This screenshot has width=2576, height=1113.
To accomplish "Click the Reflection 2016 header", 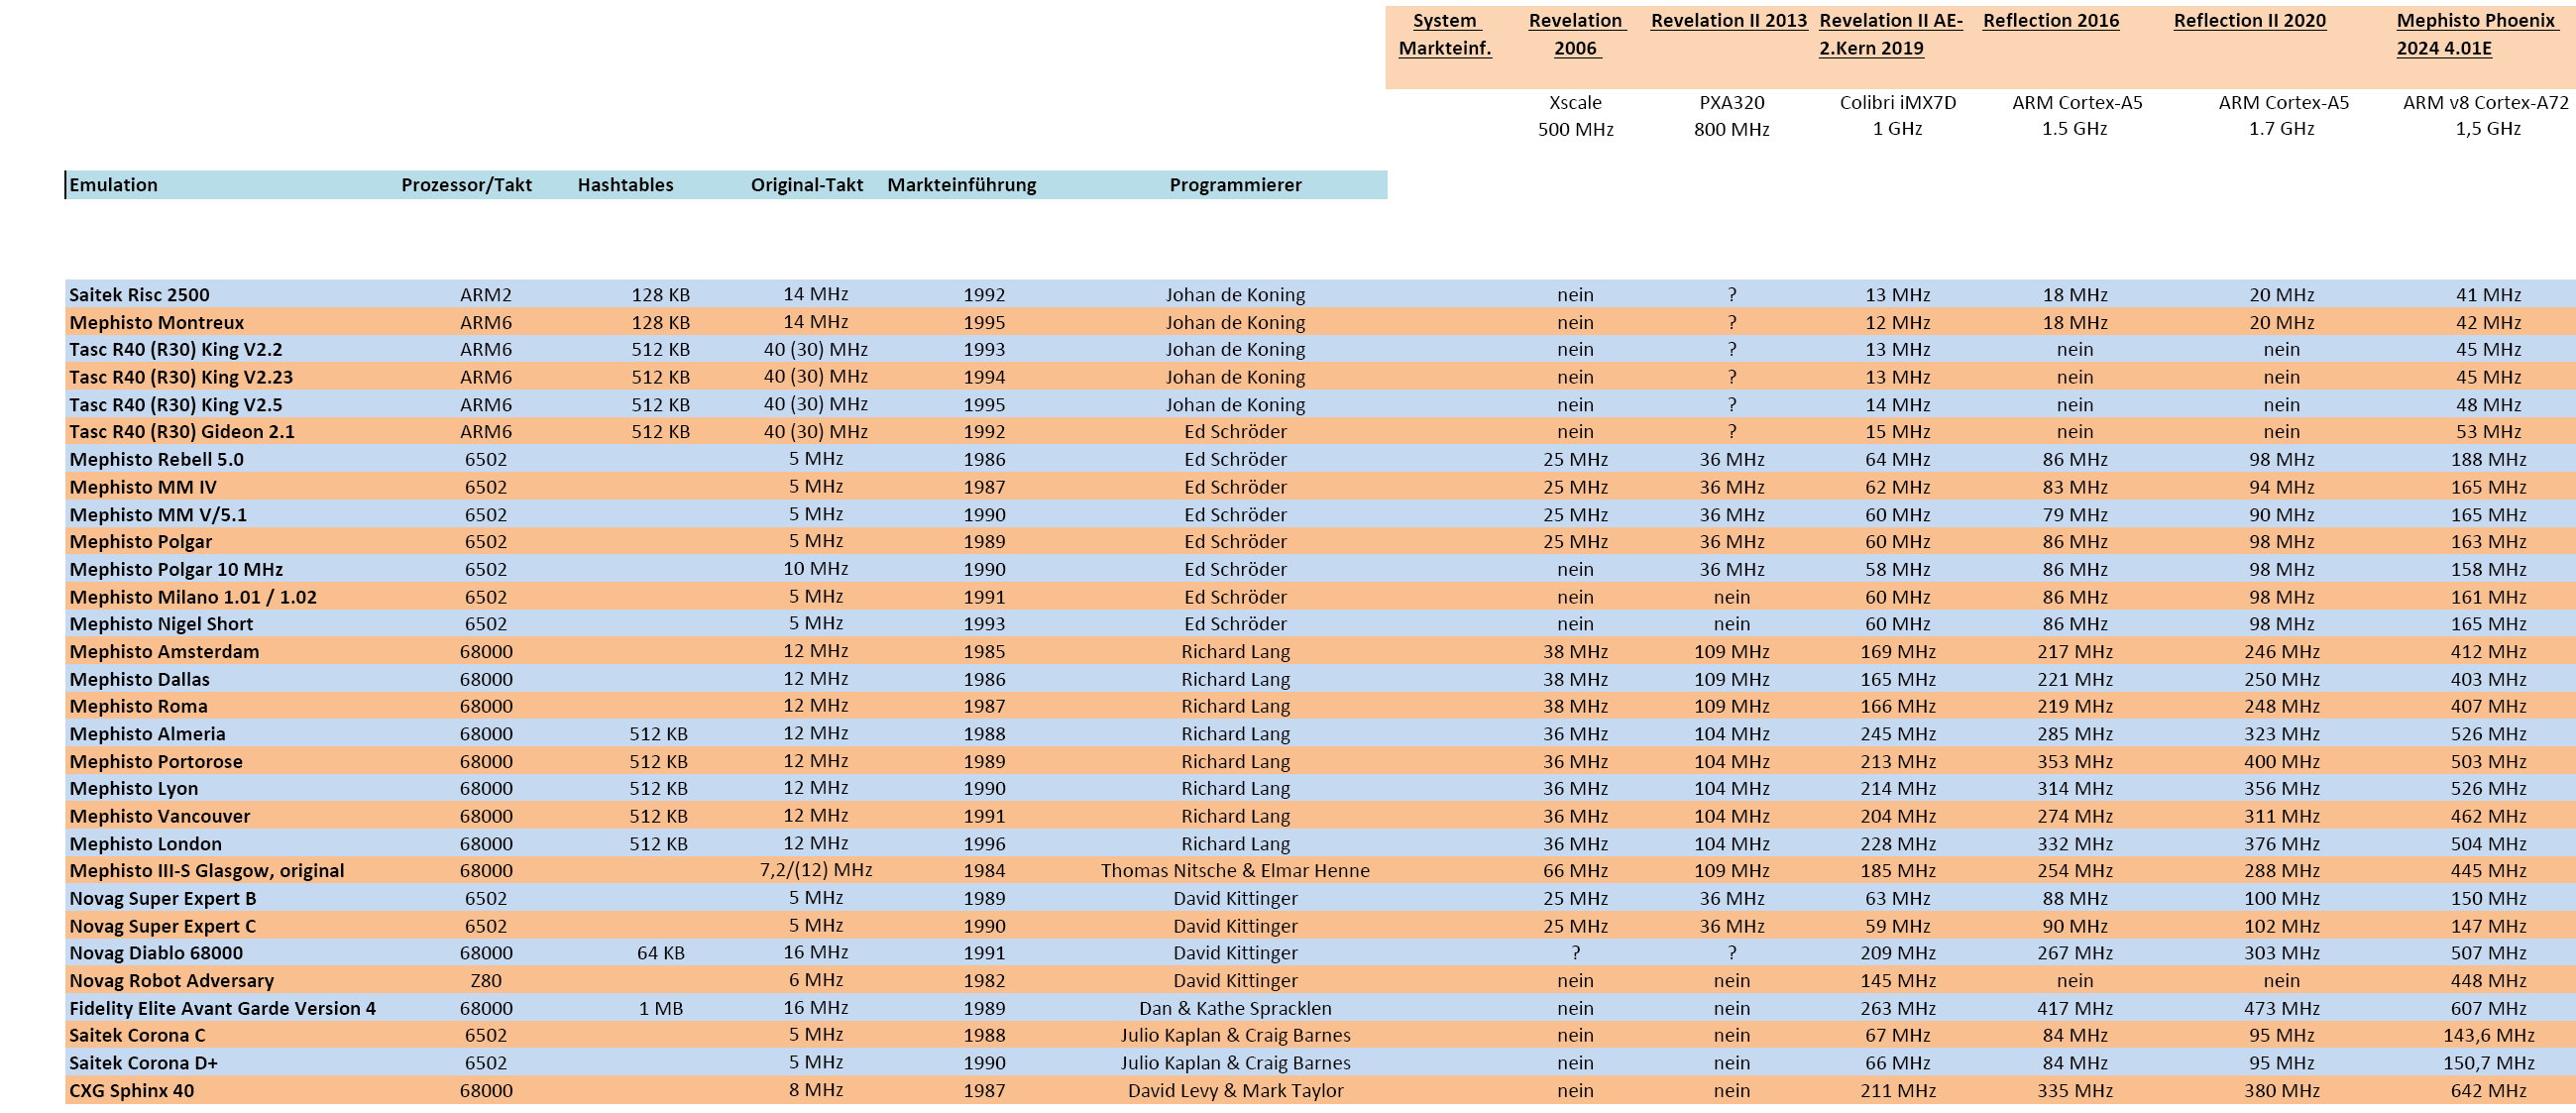I will [2051, 21].
